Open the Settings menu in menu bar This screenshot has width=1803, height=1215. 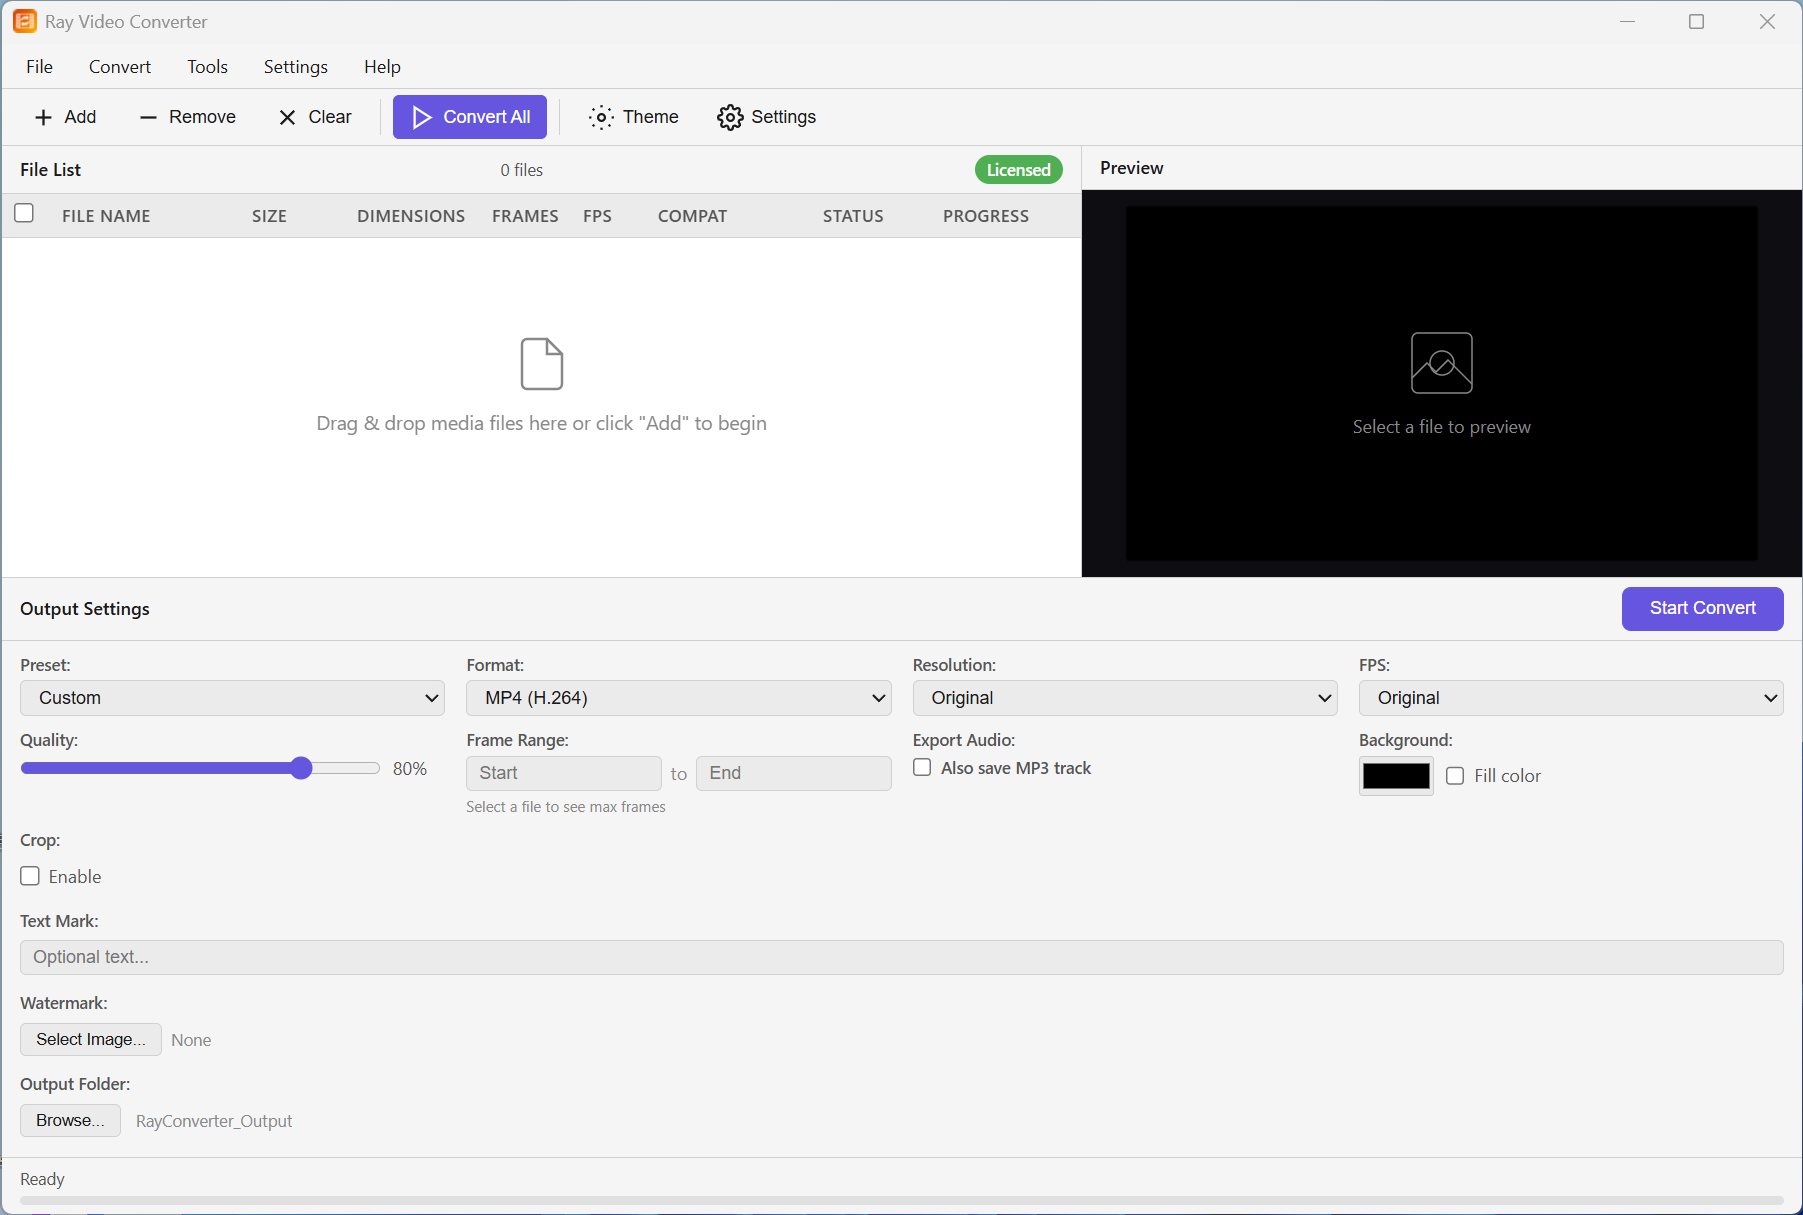click(x=296, y=67)
